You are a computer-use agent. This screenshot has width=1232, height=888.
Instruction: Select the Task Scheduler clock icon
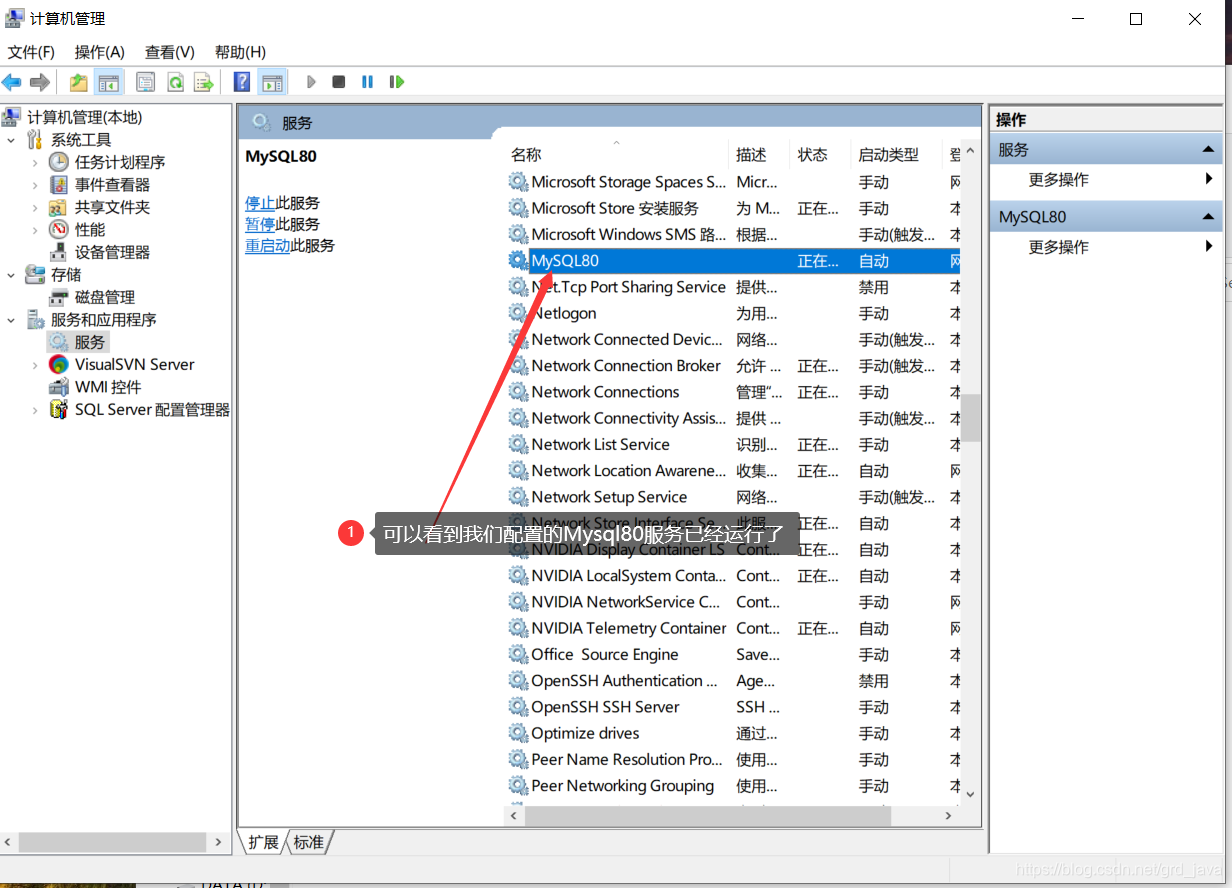pos(59,162)
